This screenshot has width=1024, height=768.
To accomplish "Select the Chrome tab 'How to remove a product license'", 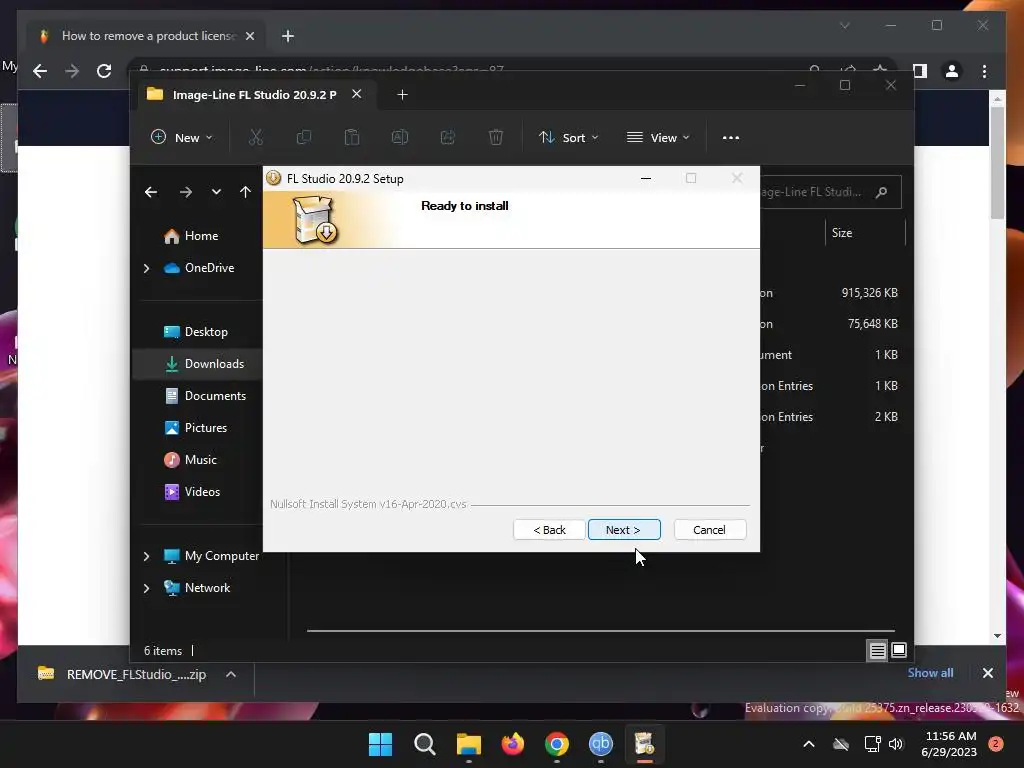I will (x=148, y=36).
